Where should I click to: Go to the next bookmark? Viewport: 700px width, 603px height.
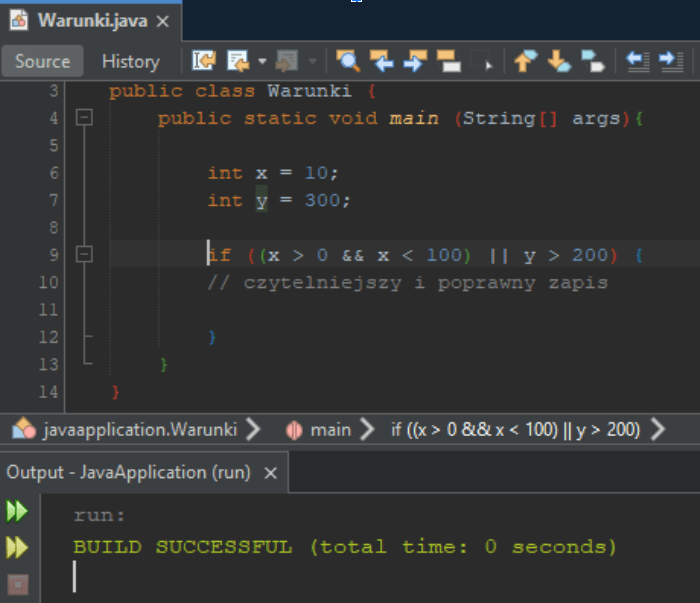(x=558, y=61)
